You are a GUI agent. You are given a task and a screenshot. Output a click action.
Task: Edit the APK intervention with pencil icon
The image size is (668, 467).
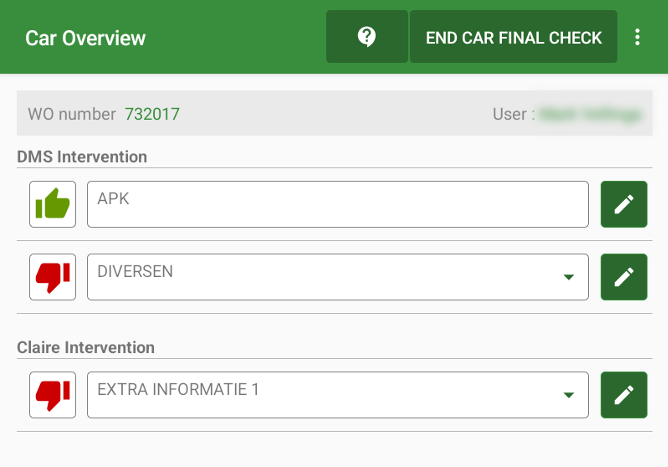point(624,204)
